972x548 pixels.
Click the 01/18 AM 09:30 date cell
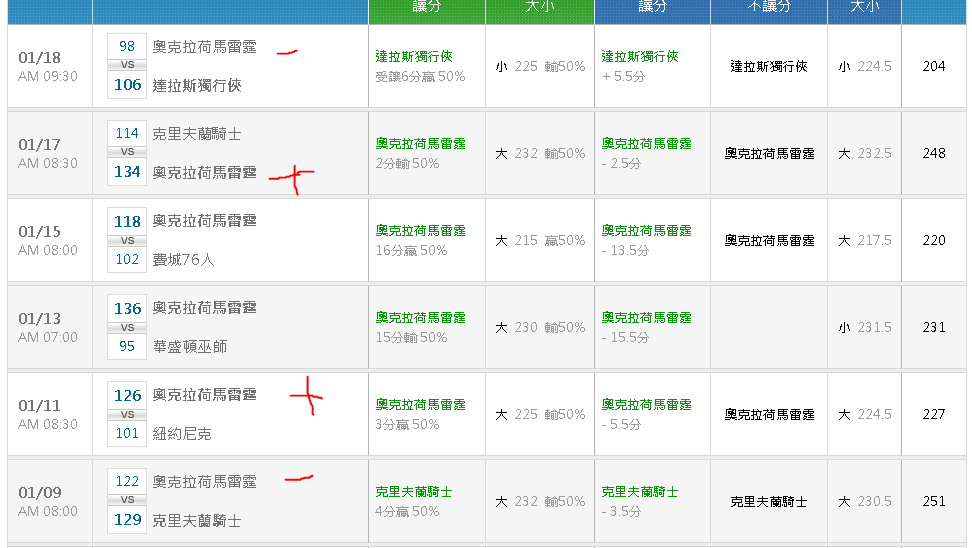pyautogui.click(x=50, y=66)
